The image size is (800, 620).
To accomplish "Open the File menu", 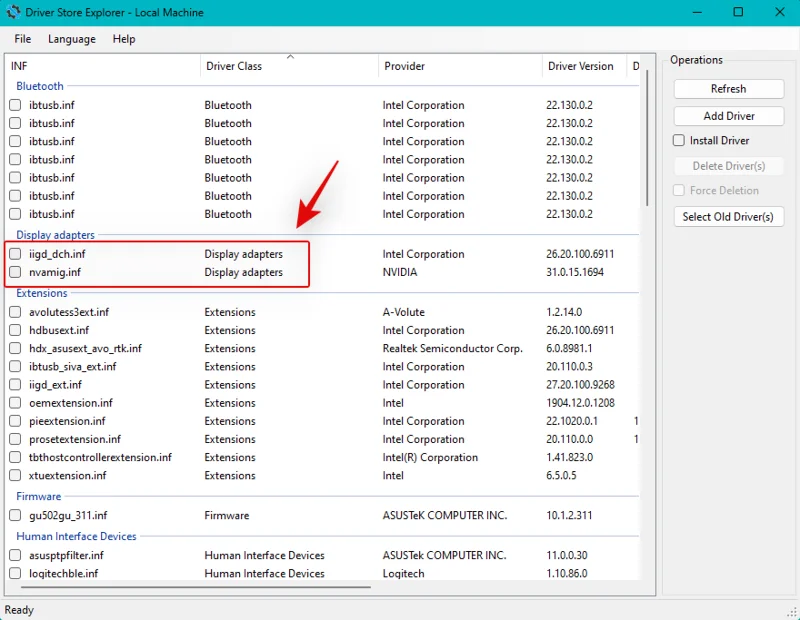I will pos(23,39).
